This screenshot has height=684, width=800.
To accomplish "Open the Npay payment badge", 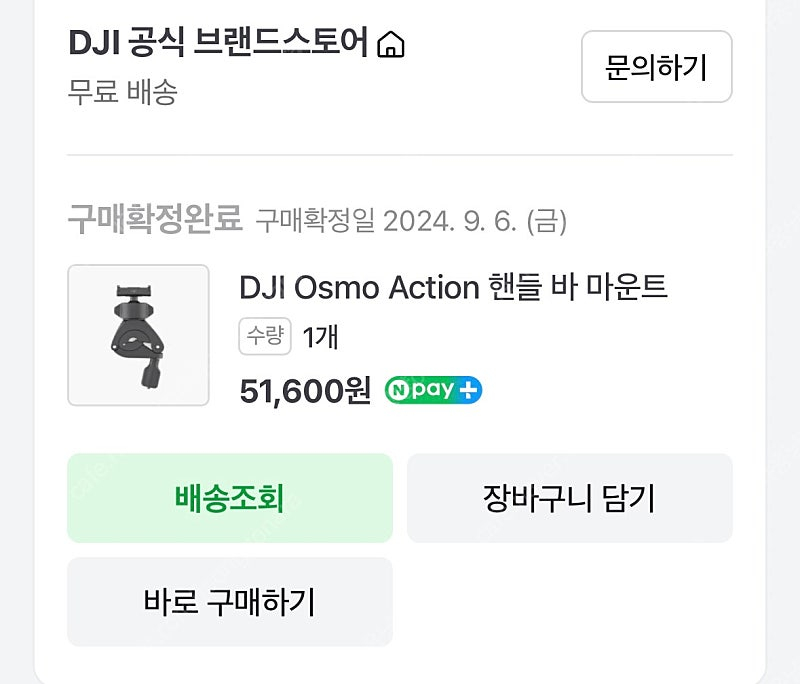I will pyautogui.click(x=431, y=391).
